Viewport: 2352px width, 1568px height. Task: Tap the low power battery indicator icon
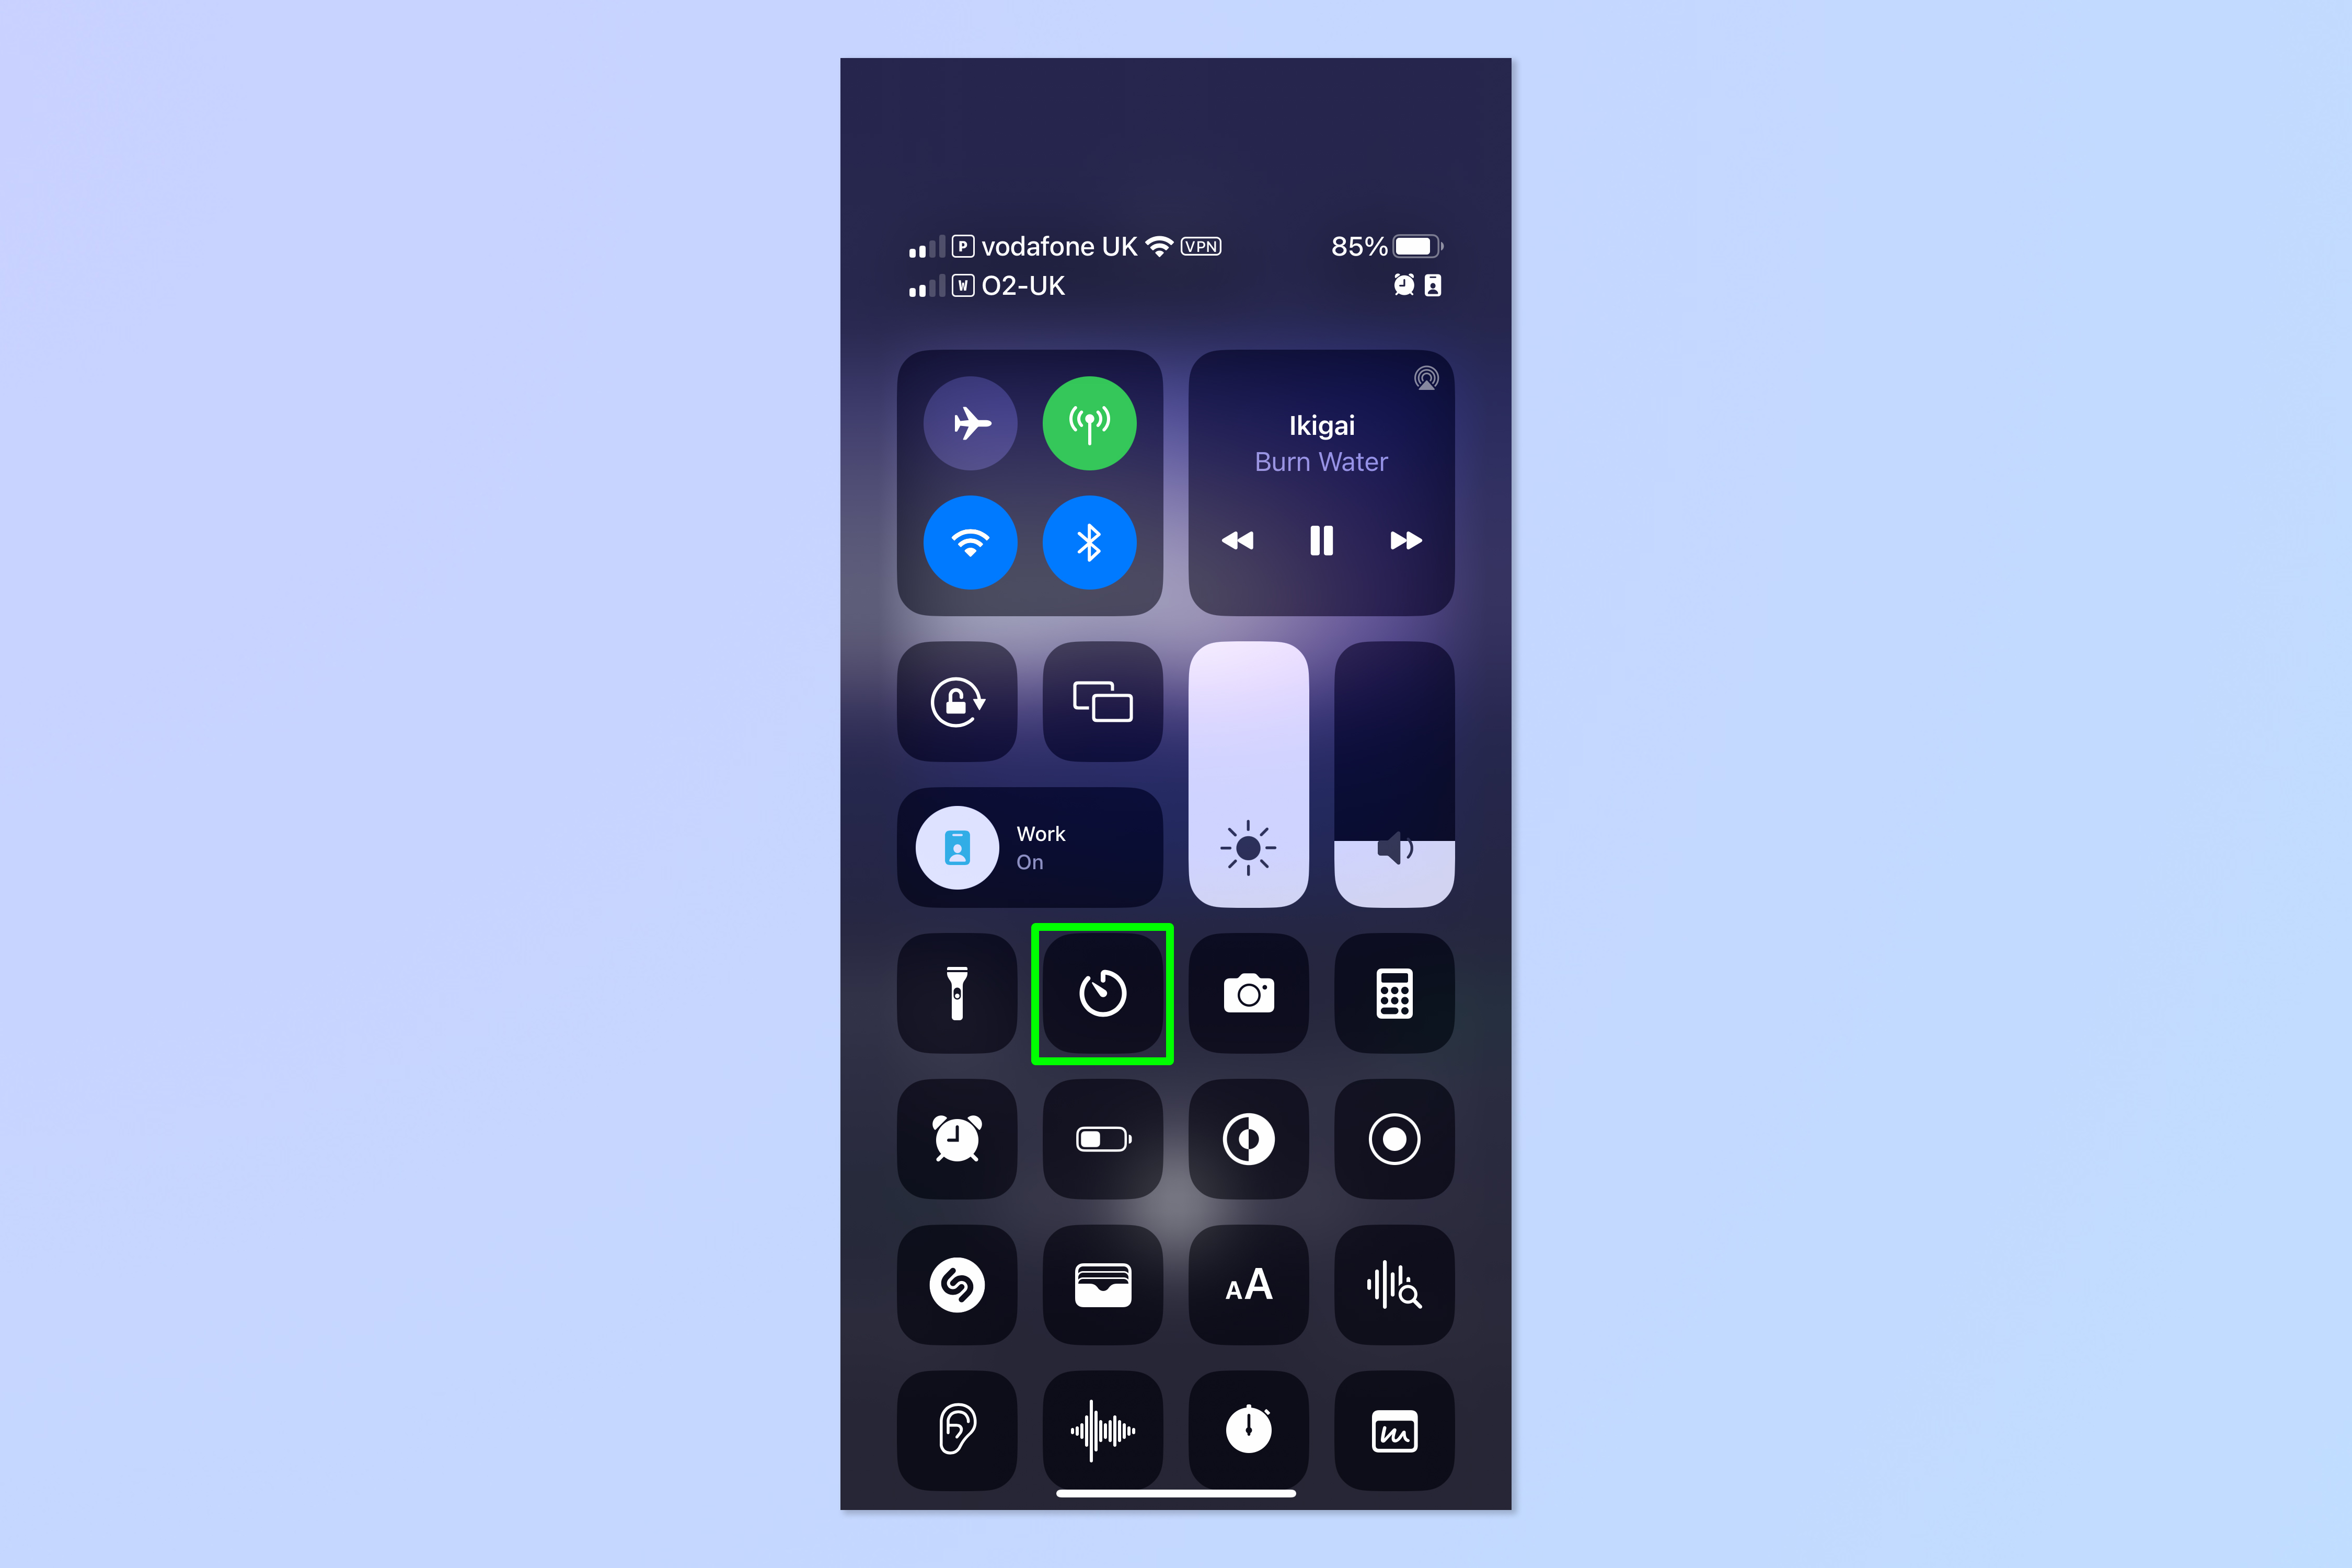[1102, 1139]
